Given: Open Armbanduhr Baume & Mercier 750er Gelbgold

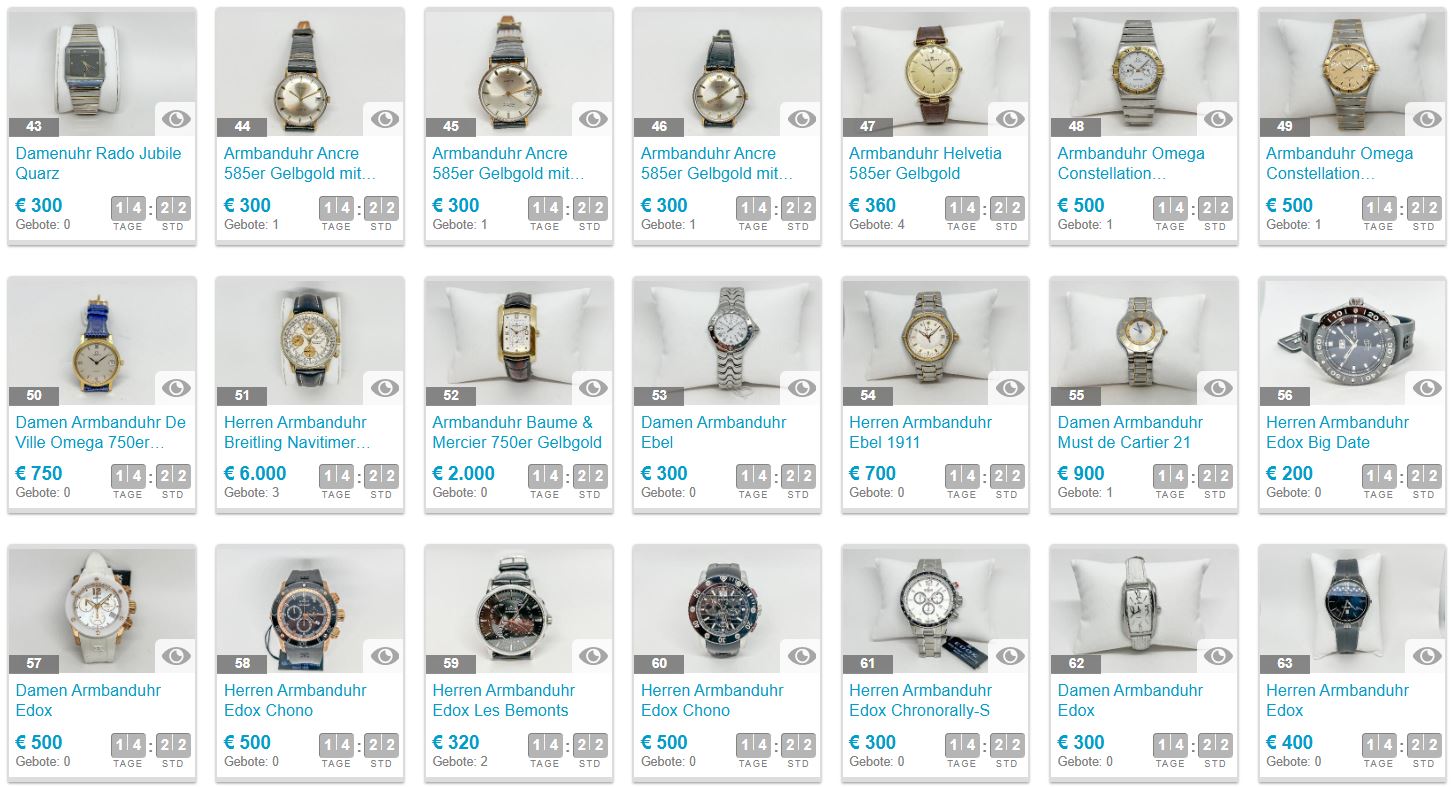Looking at the screenshot, I should [517, 432].
